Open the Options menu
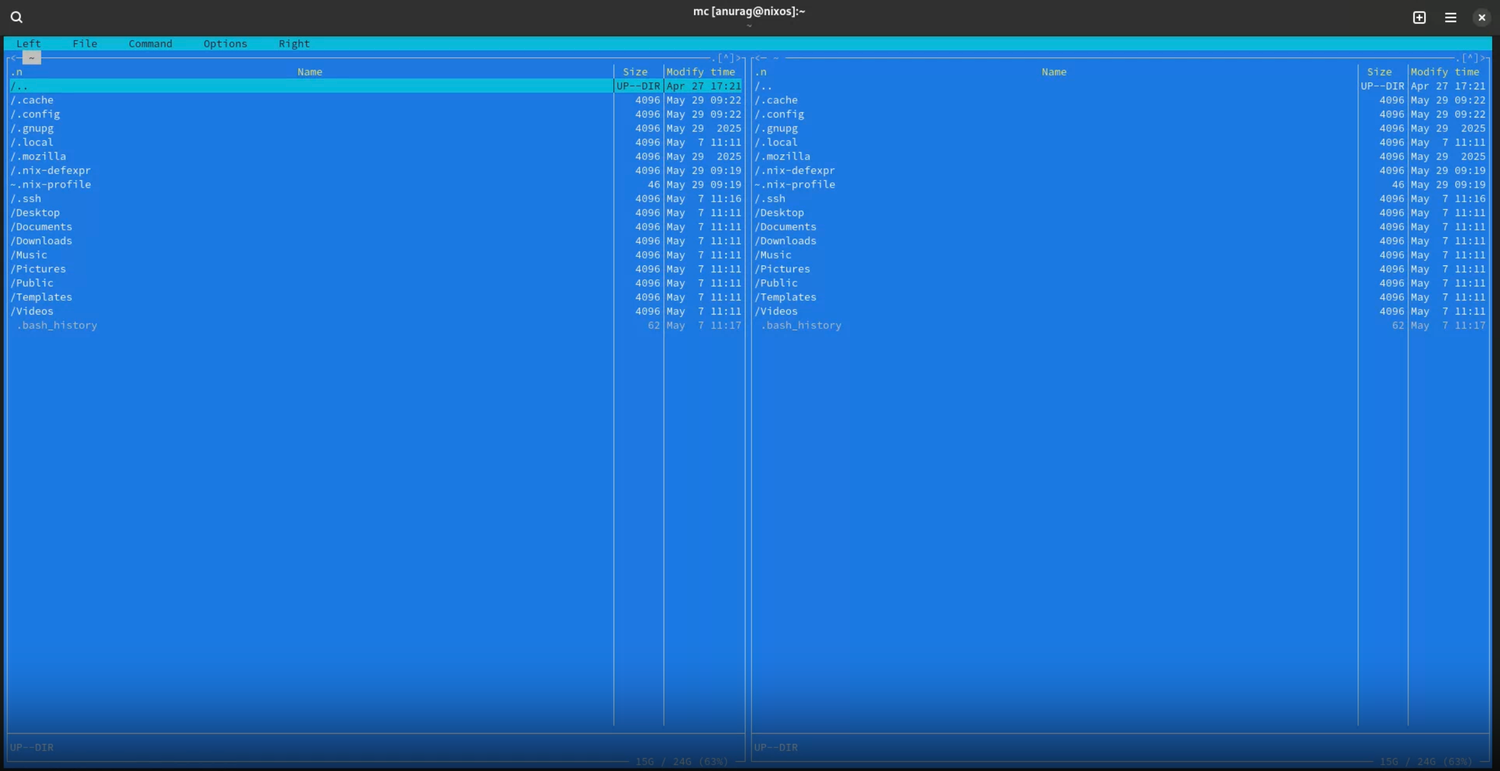Viewport: 1500px width, 771px height. coord(225,44)
